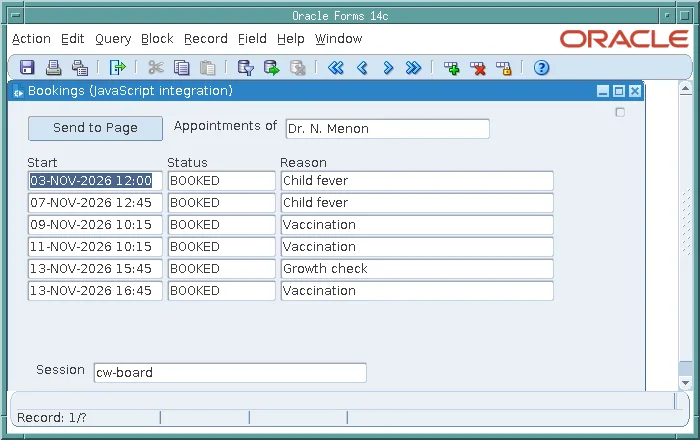This screenshot has height=440, width=700.
Task: Click the Print toolbar icon
Action: click(x=54, y=68)
